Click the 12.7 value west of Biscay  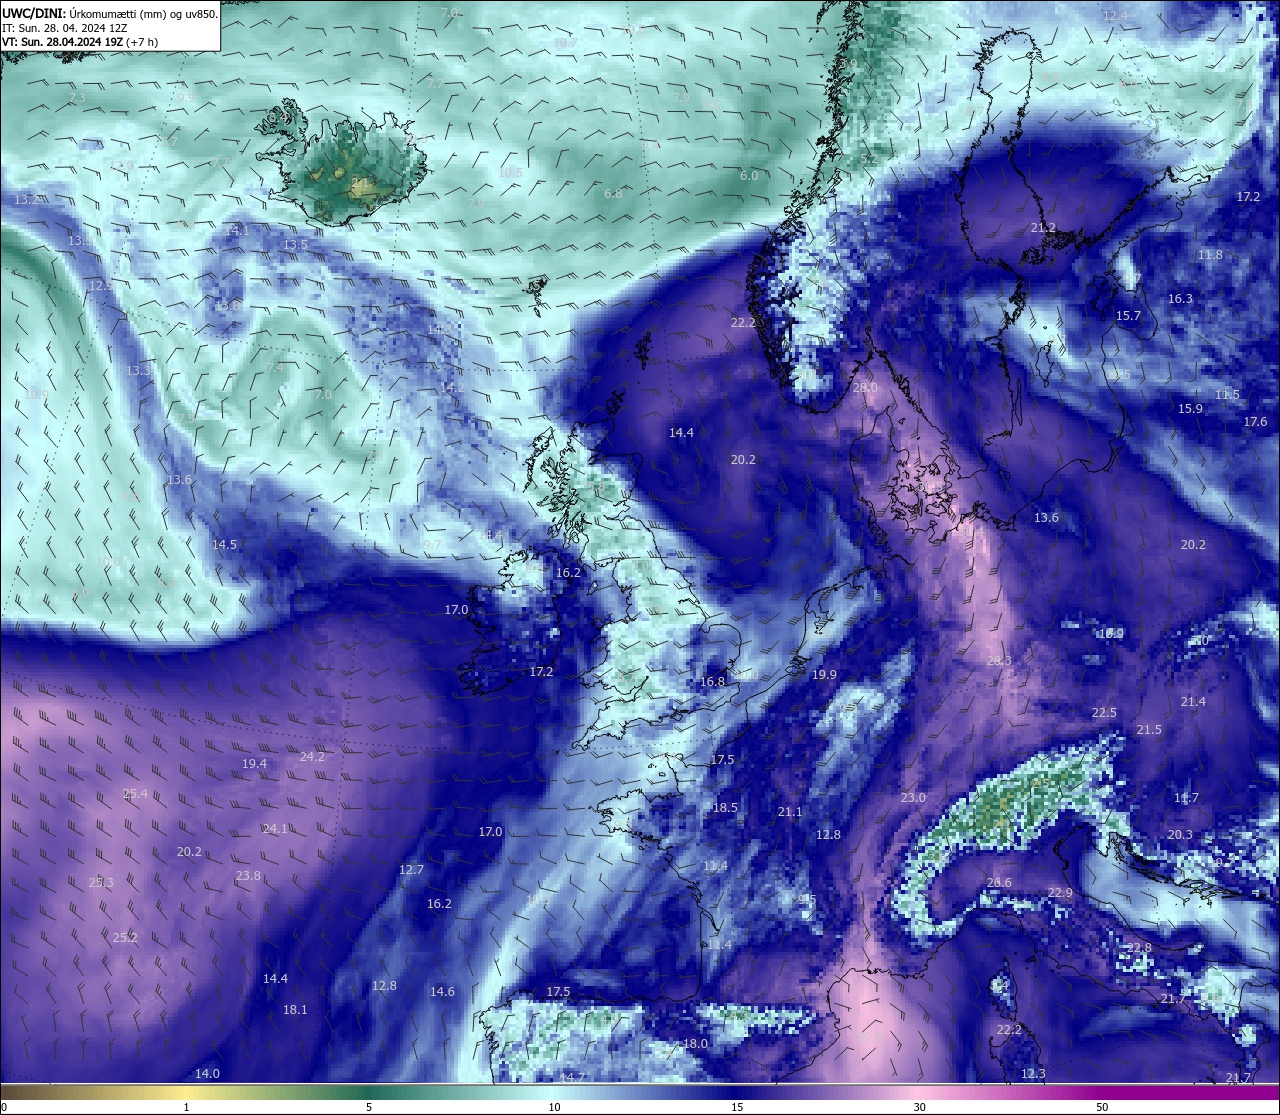click(x=411, y=870)
